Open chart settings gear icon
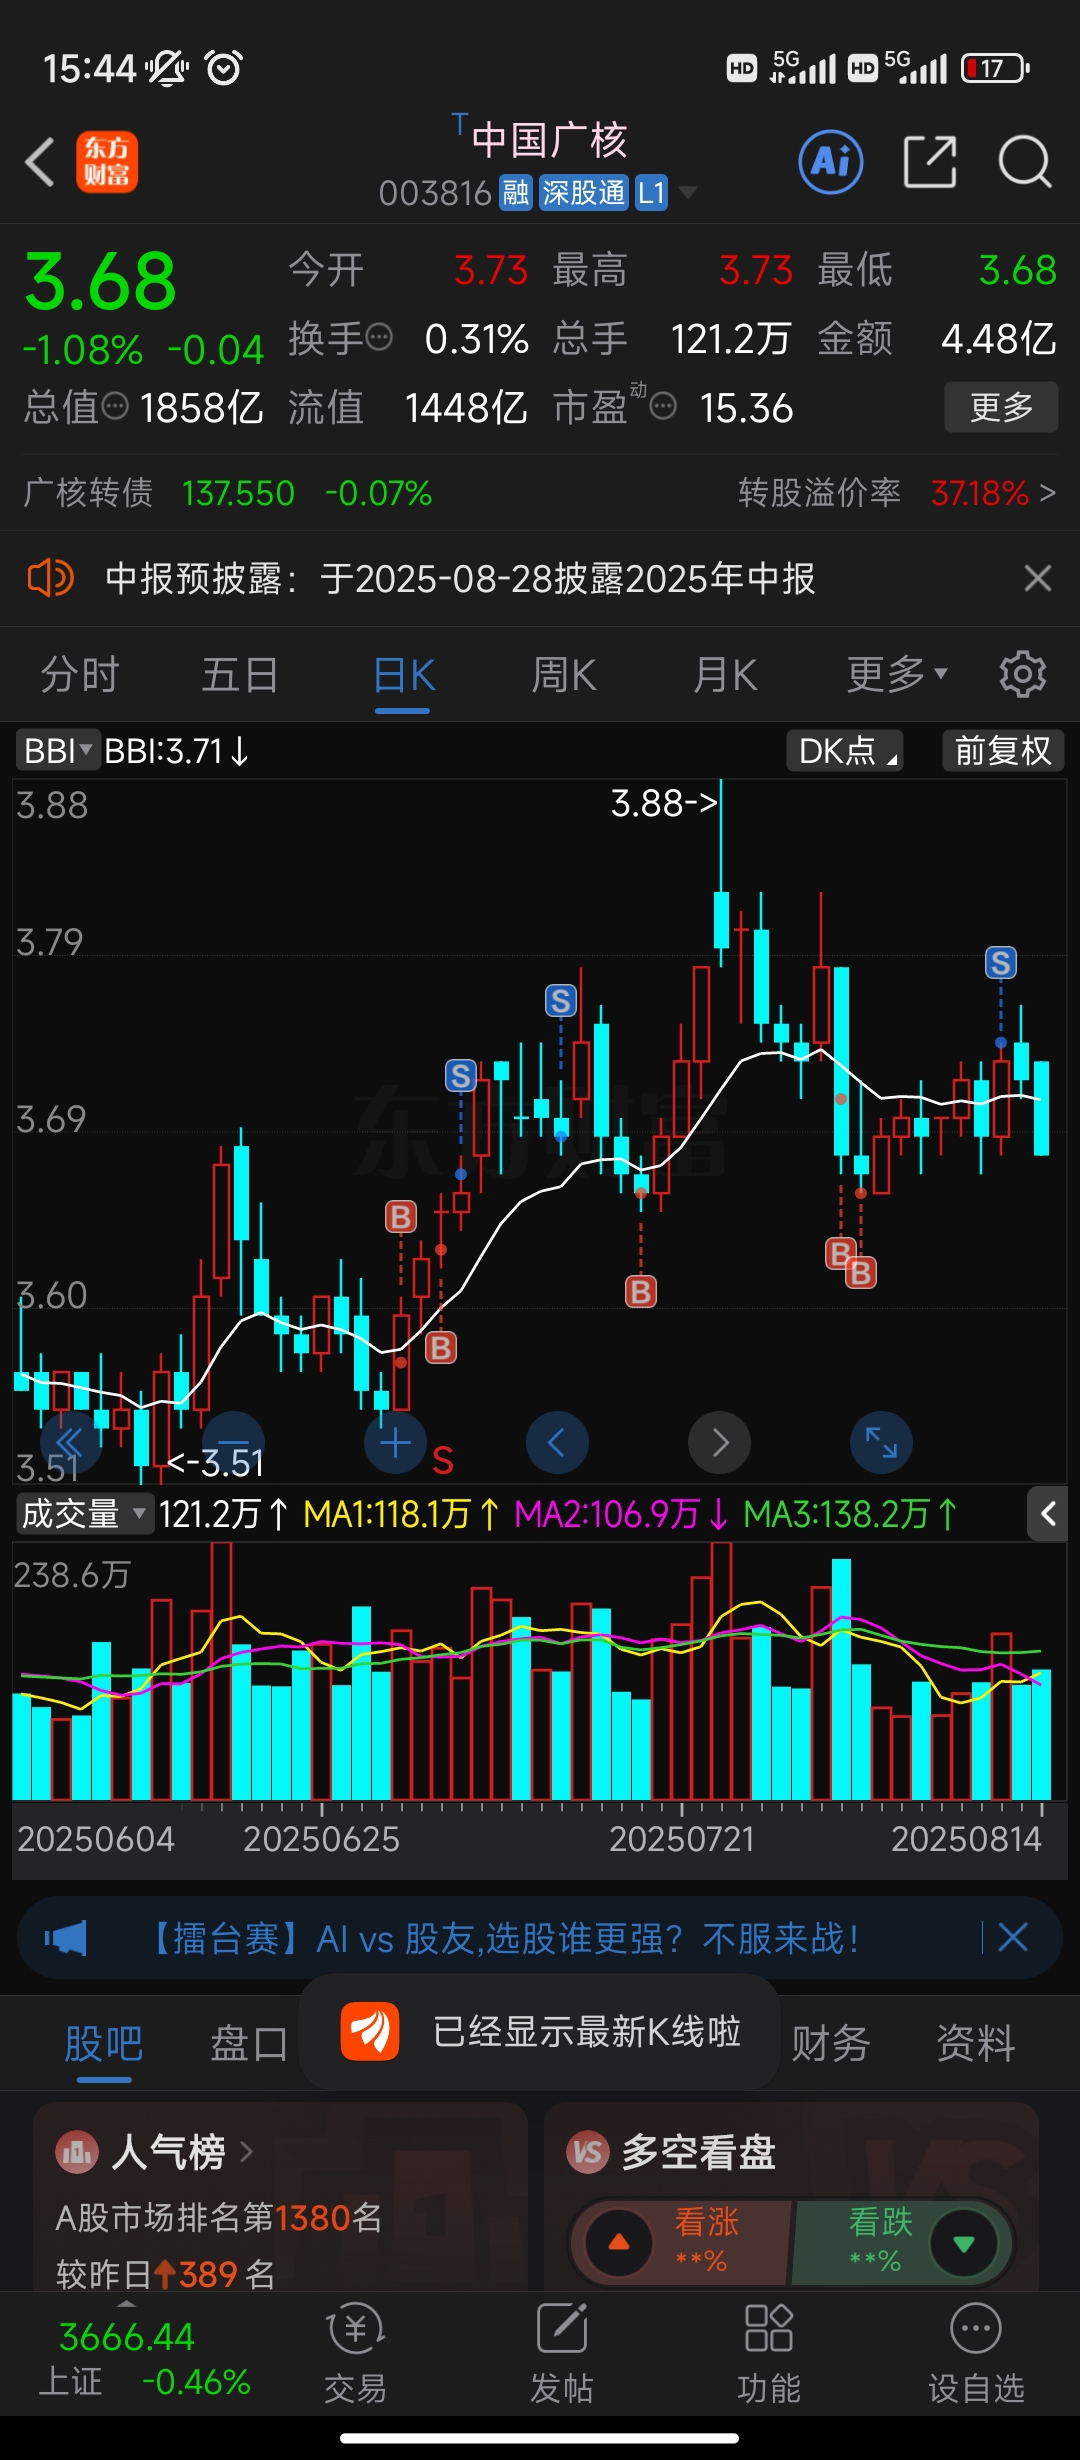This screenshot has width=1080, height=2460. pyautogui.click(x=1023, y=674)
